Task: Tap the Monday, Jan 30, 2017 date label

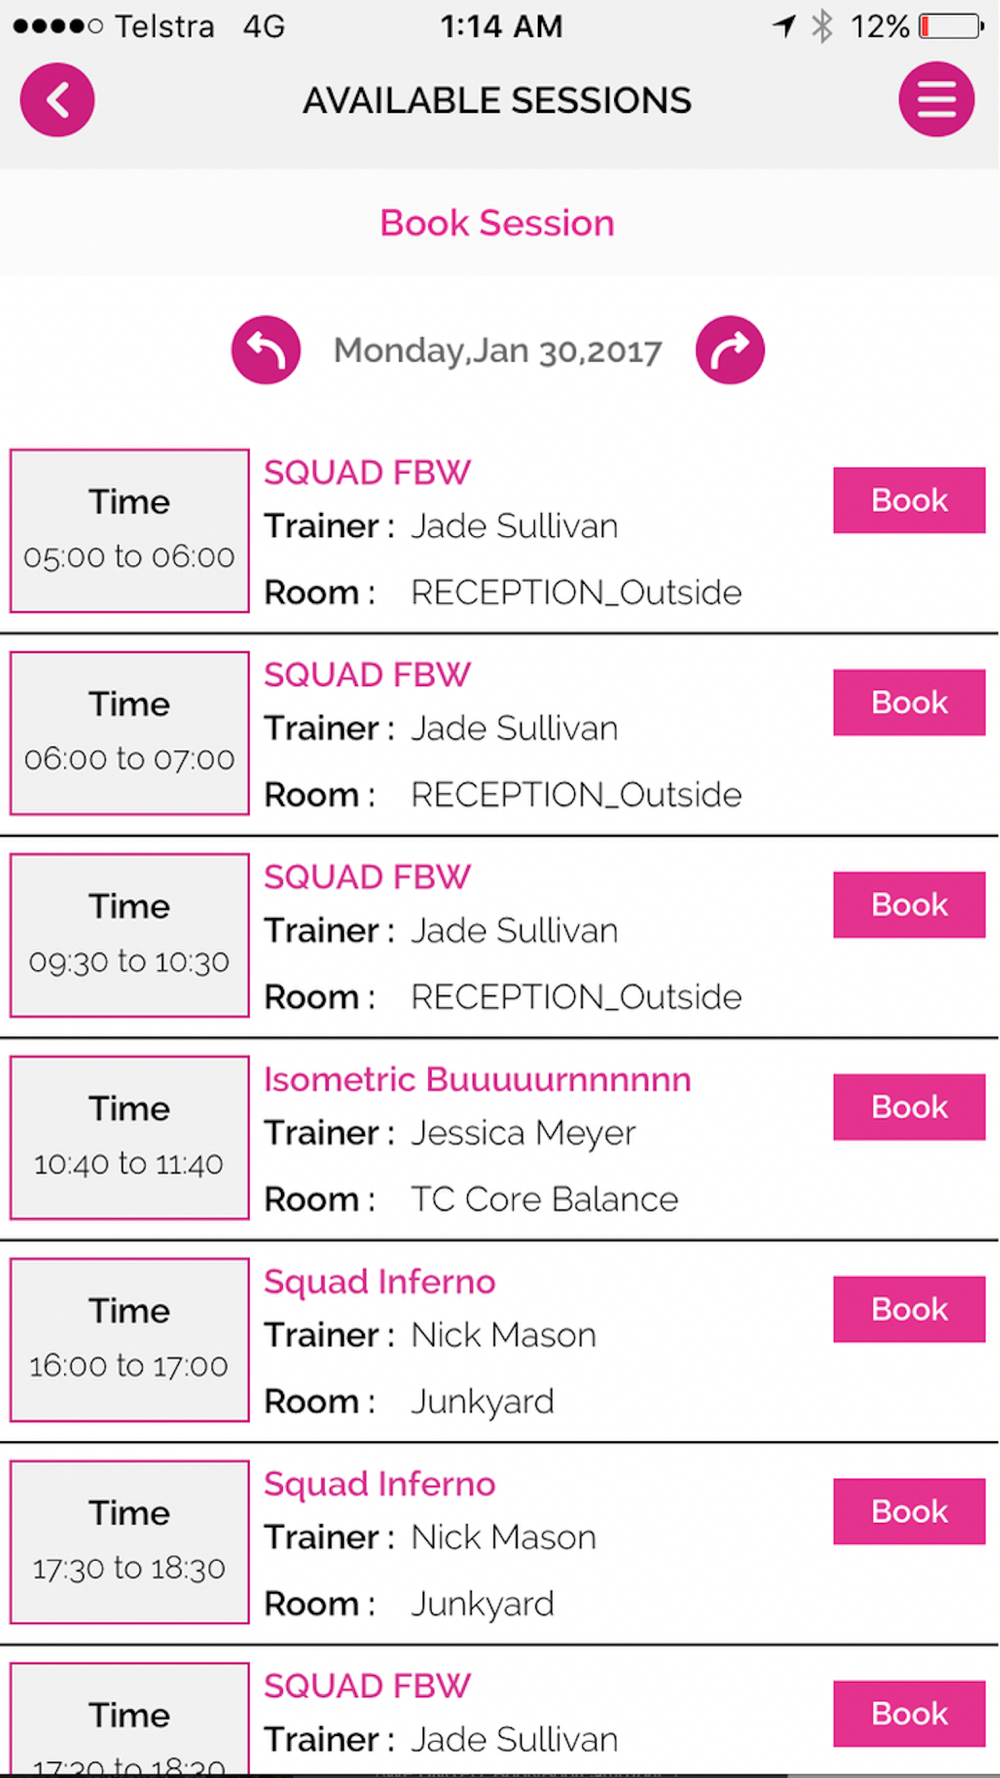Action: pyautogui.click(x=497, y=351)
